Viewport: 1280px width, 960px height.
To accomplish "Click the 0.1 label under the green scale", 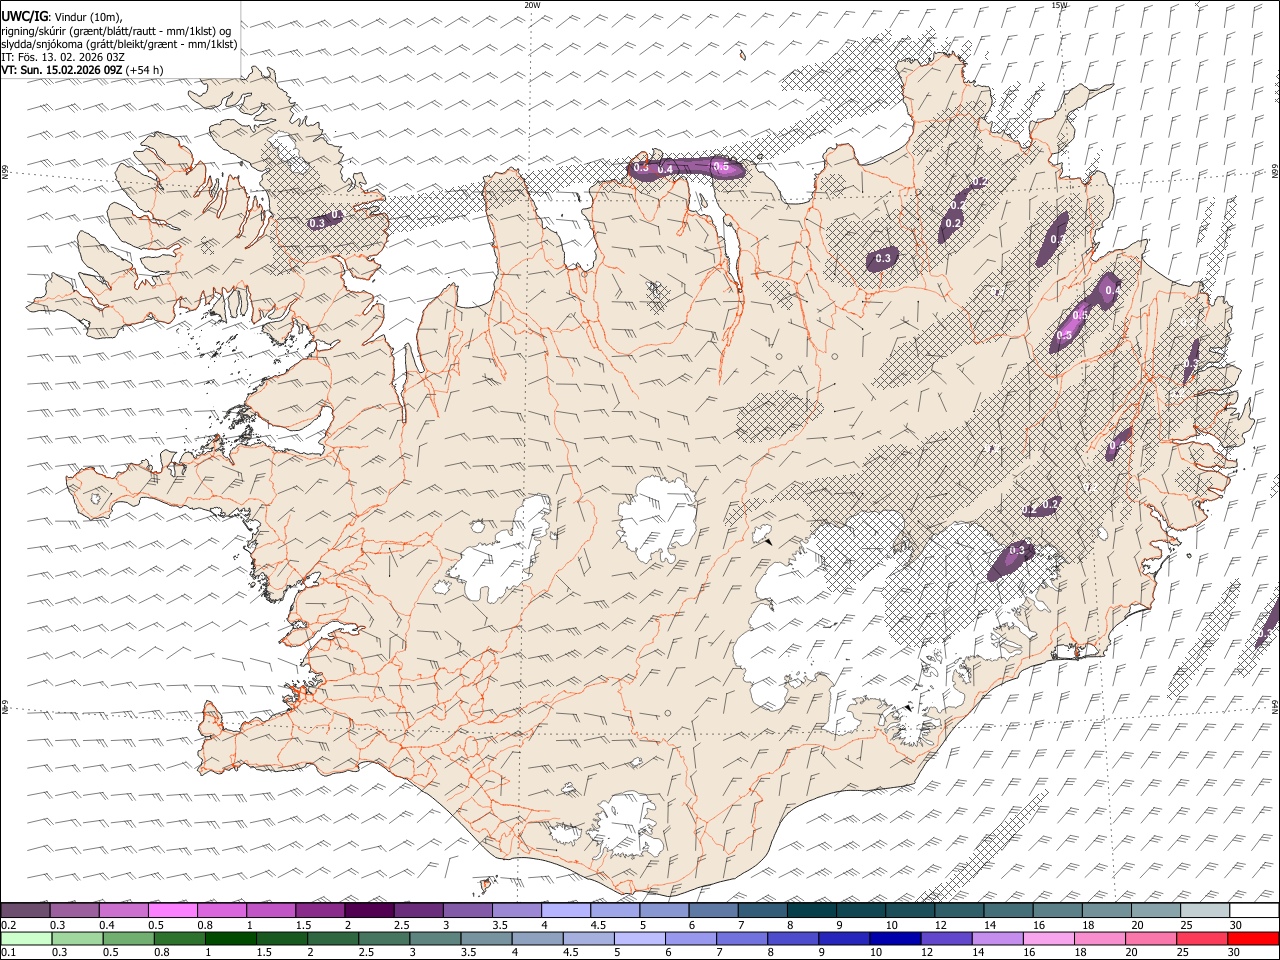I will pyautogui.click(x=7, y=953).
